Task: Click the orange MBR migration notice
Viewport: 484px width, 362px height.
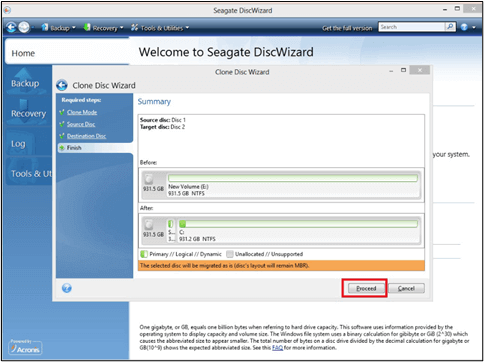Action: [281, 266]
